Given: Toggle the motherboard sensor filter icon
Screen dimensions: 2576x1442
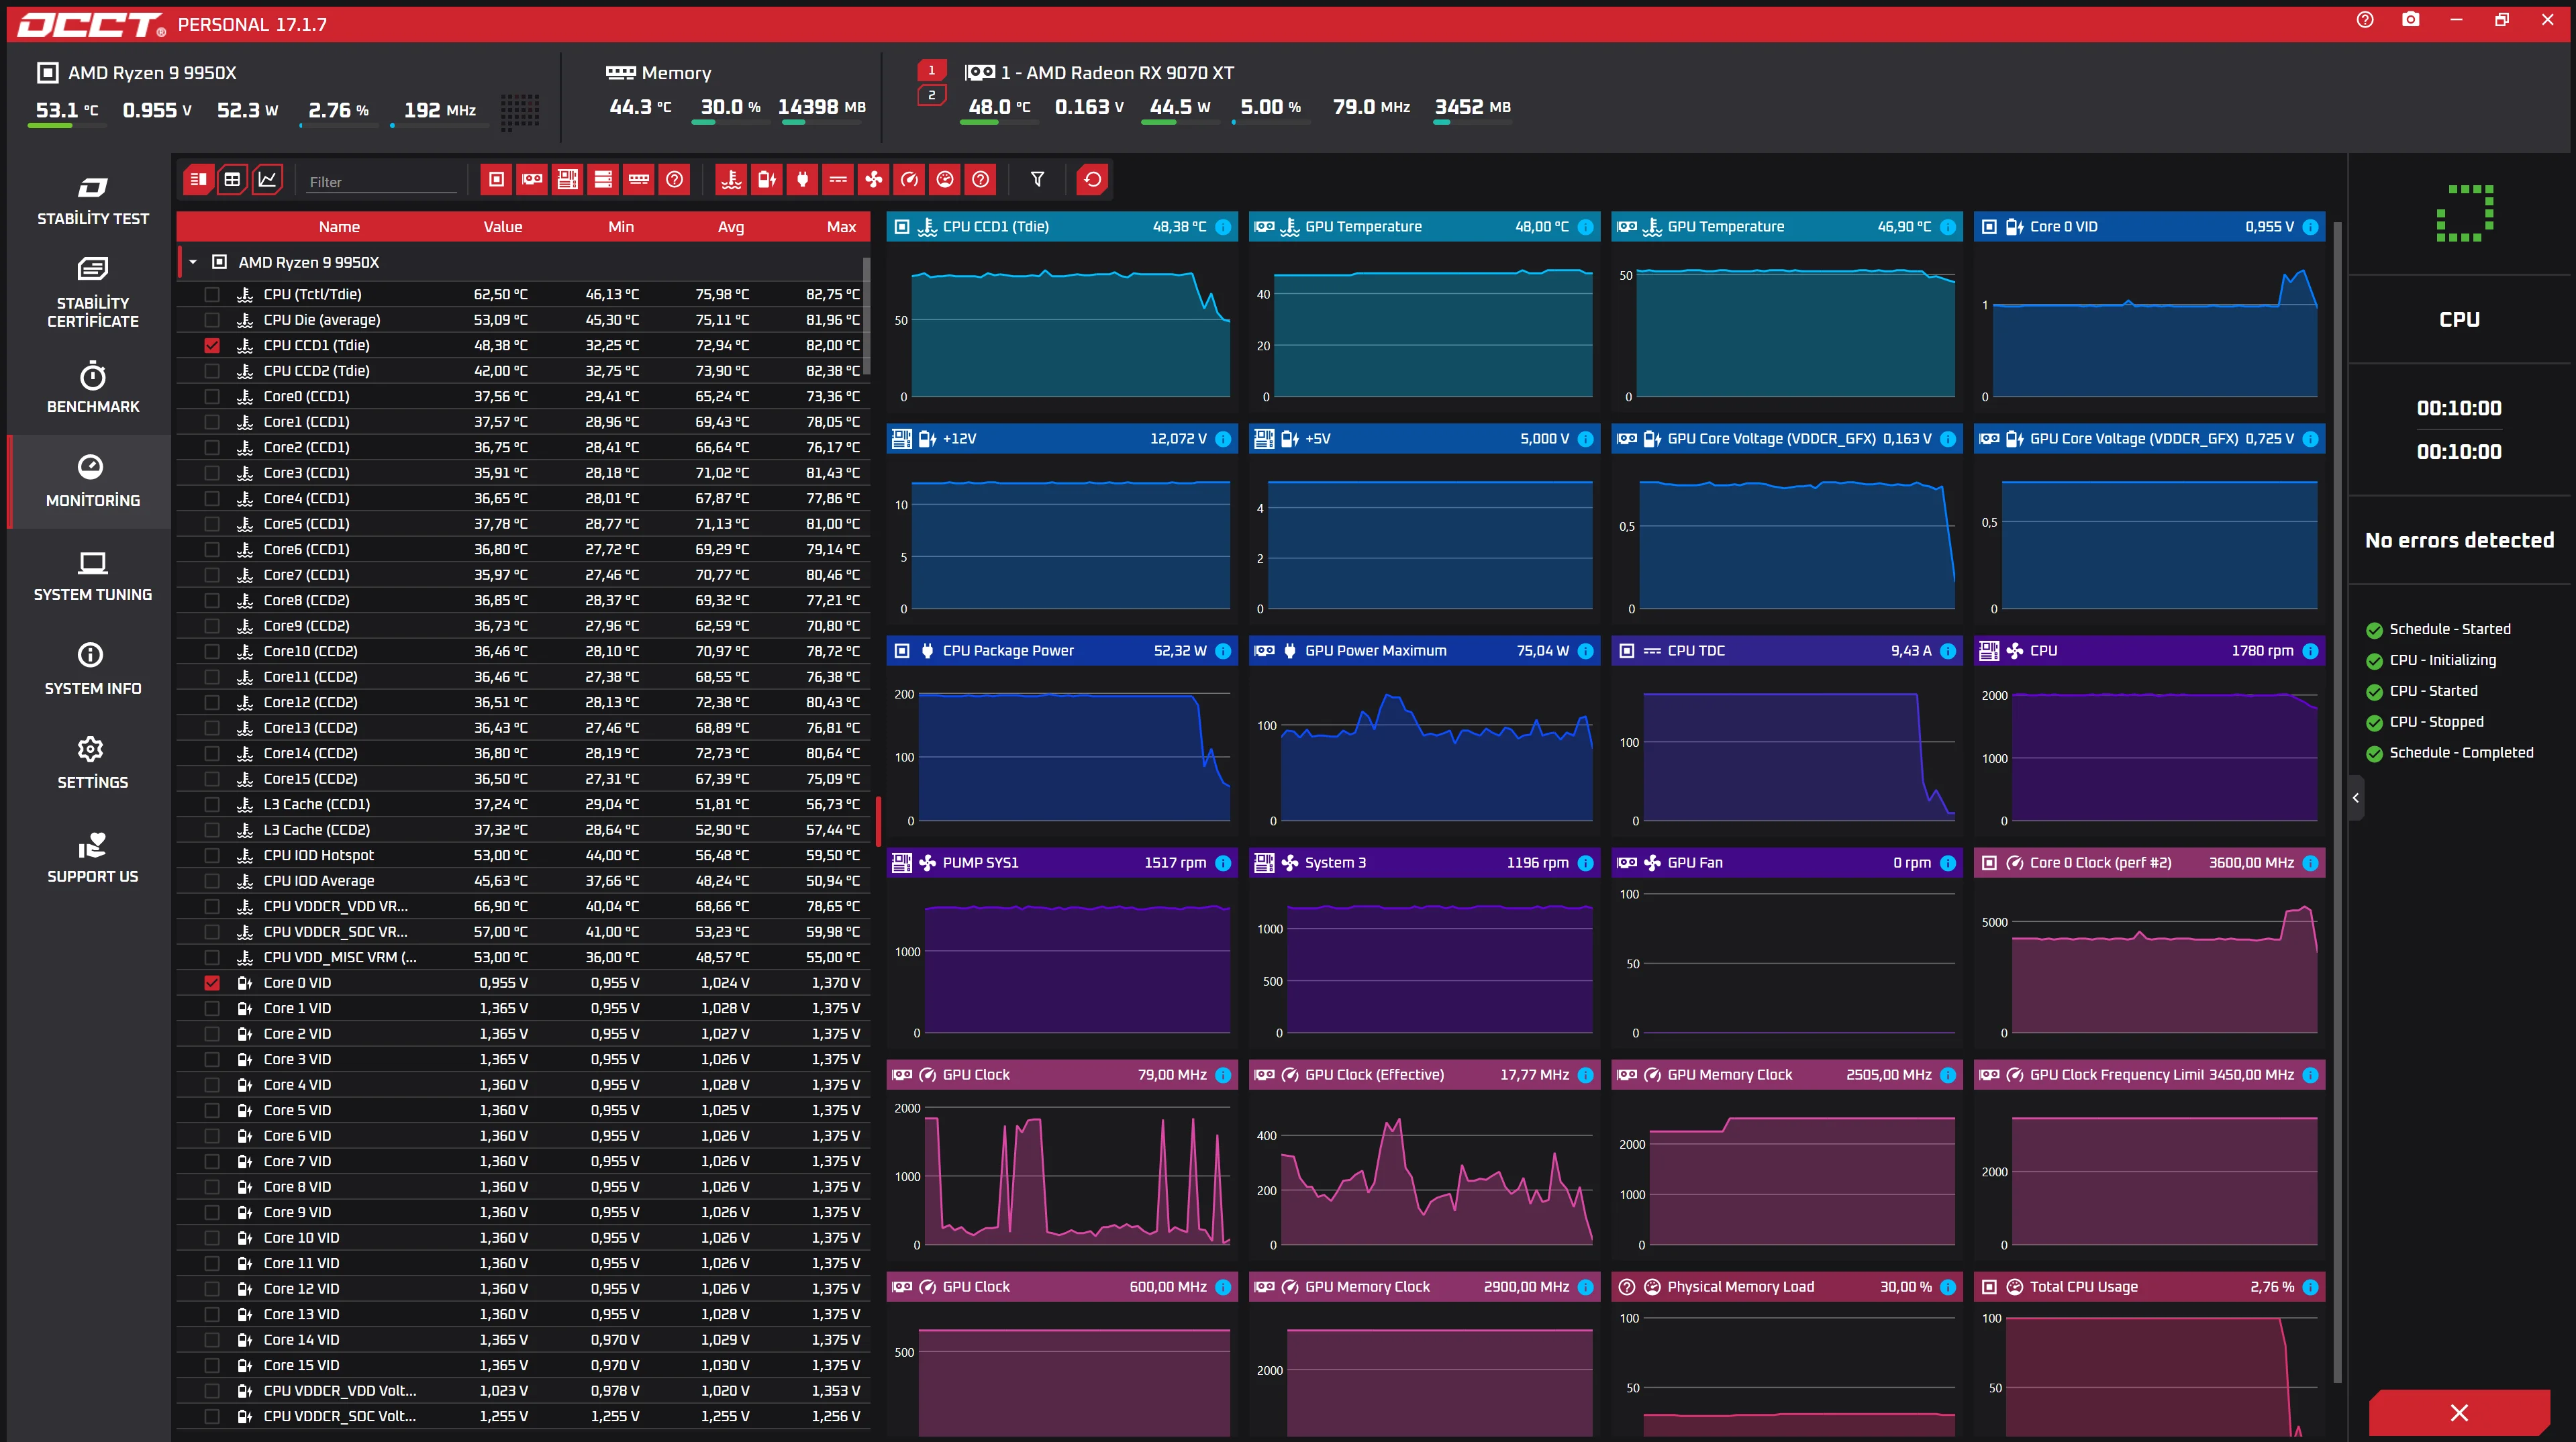Looking at the screenshot, I should pos(567,180).
